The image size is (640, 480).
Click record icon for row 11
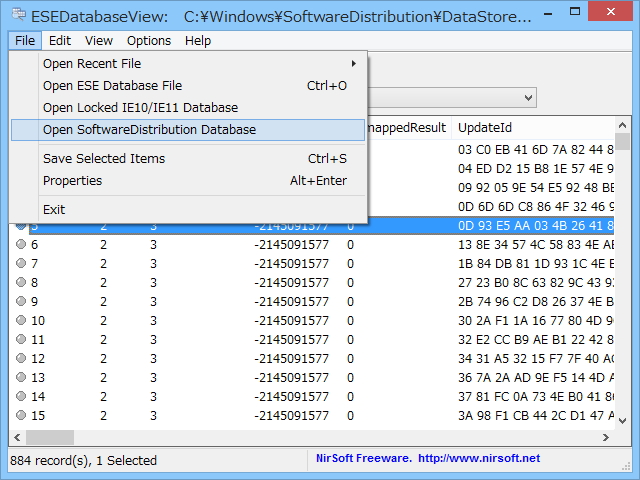pos(21,339)
